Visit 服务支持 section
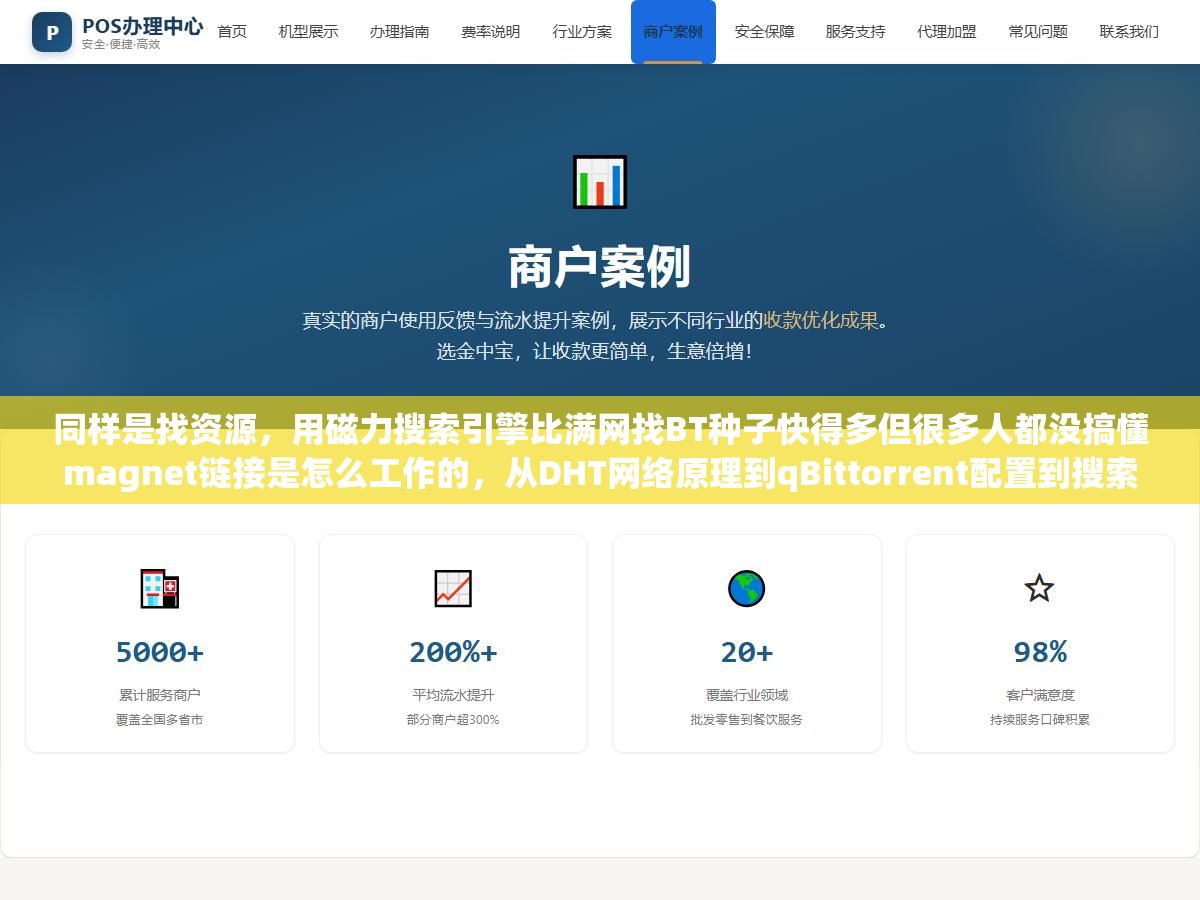This screenshot has height=900, width=1200. [856, 32]
